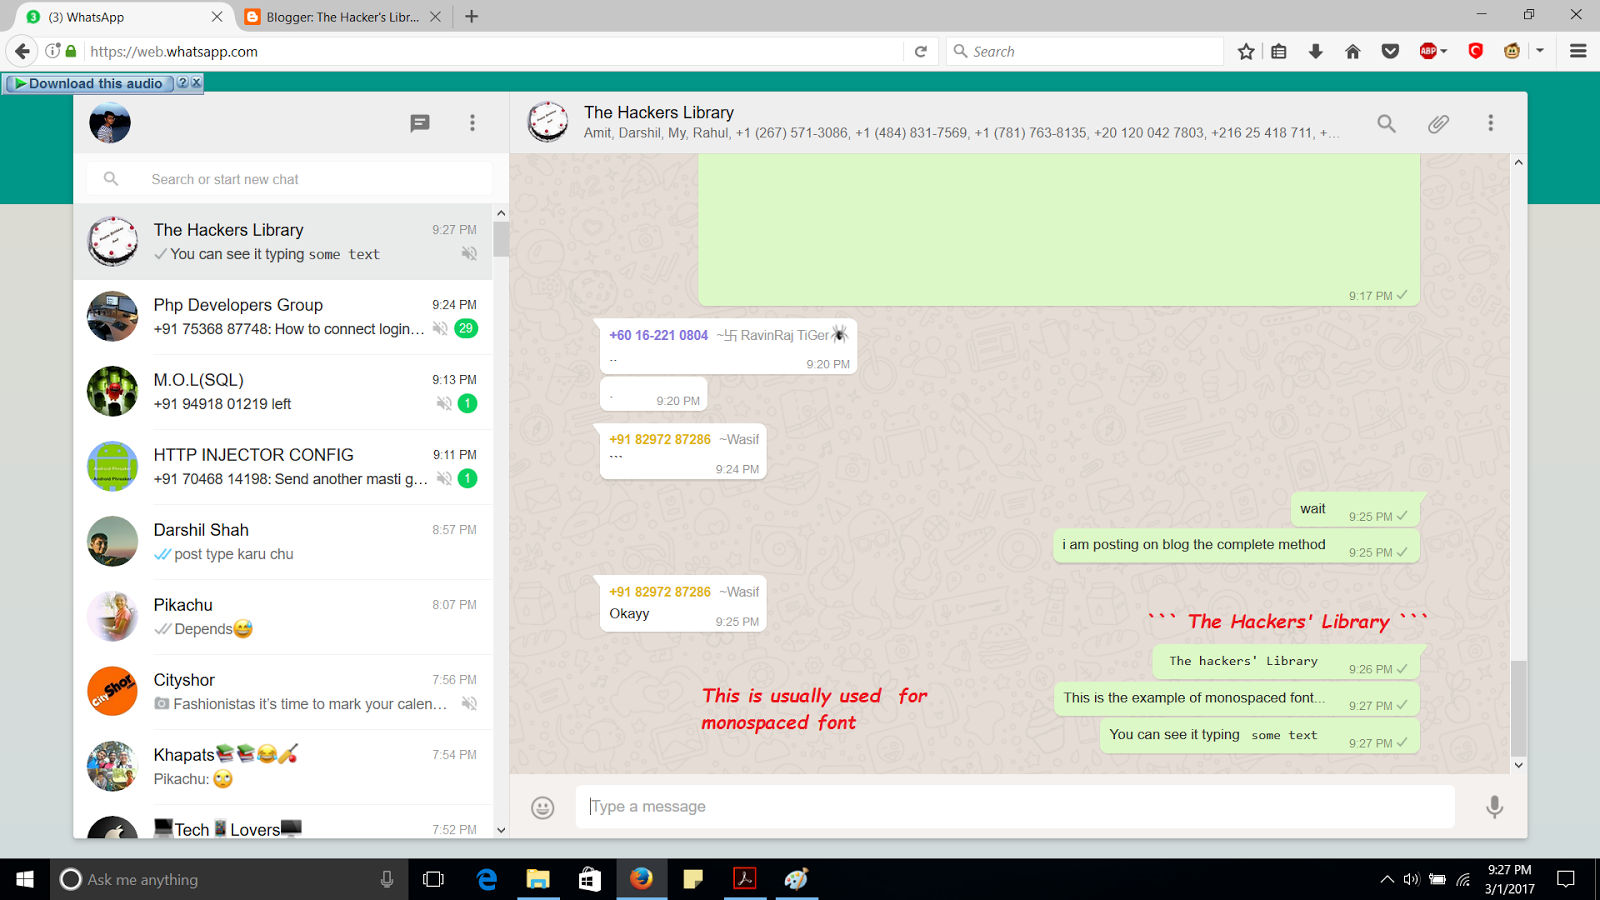Open the WhatsApp options menu (three dots)
This screenshot has width=1600, height=900.
pyautogui.click(x=472, y=122)
